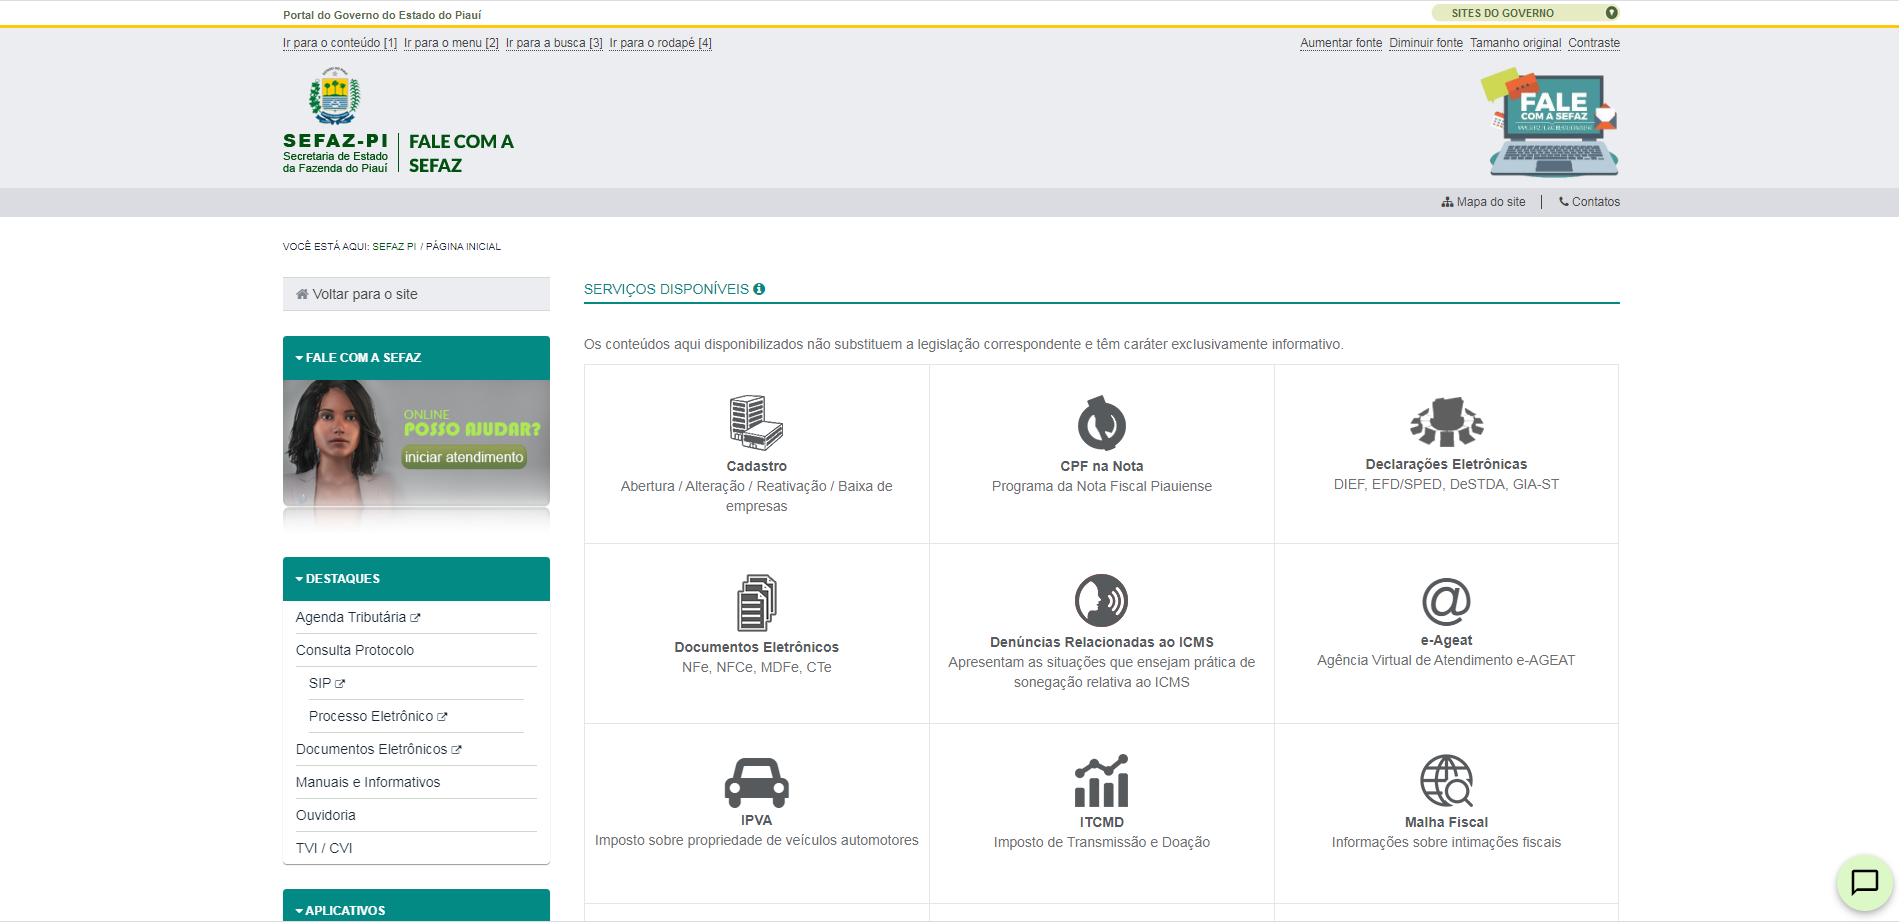
Task: Collapse the Fale com a Sefaz panel
Action: (x=362, y=358)
